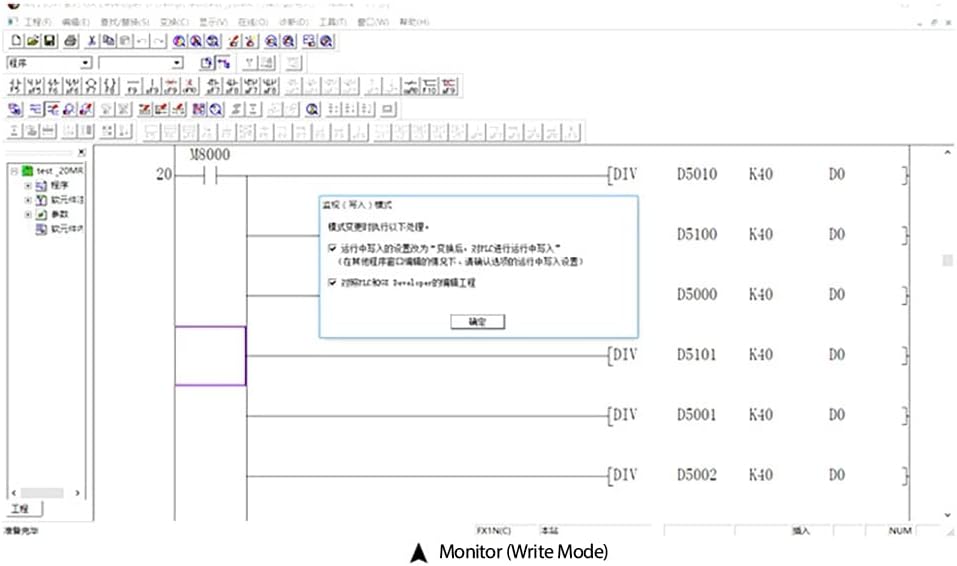Image resolution: width=957 pixels, height=566 pixels.
Task: Click the New project icon
Action: tap(16, 41)
